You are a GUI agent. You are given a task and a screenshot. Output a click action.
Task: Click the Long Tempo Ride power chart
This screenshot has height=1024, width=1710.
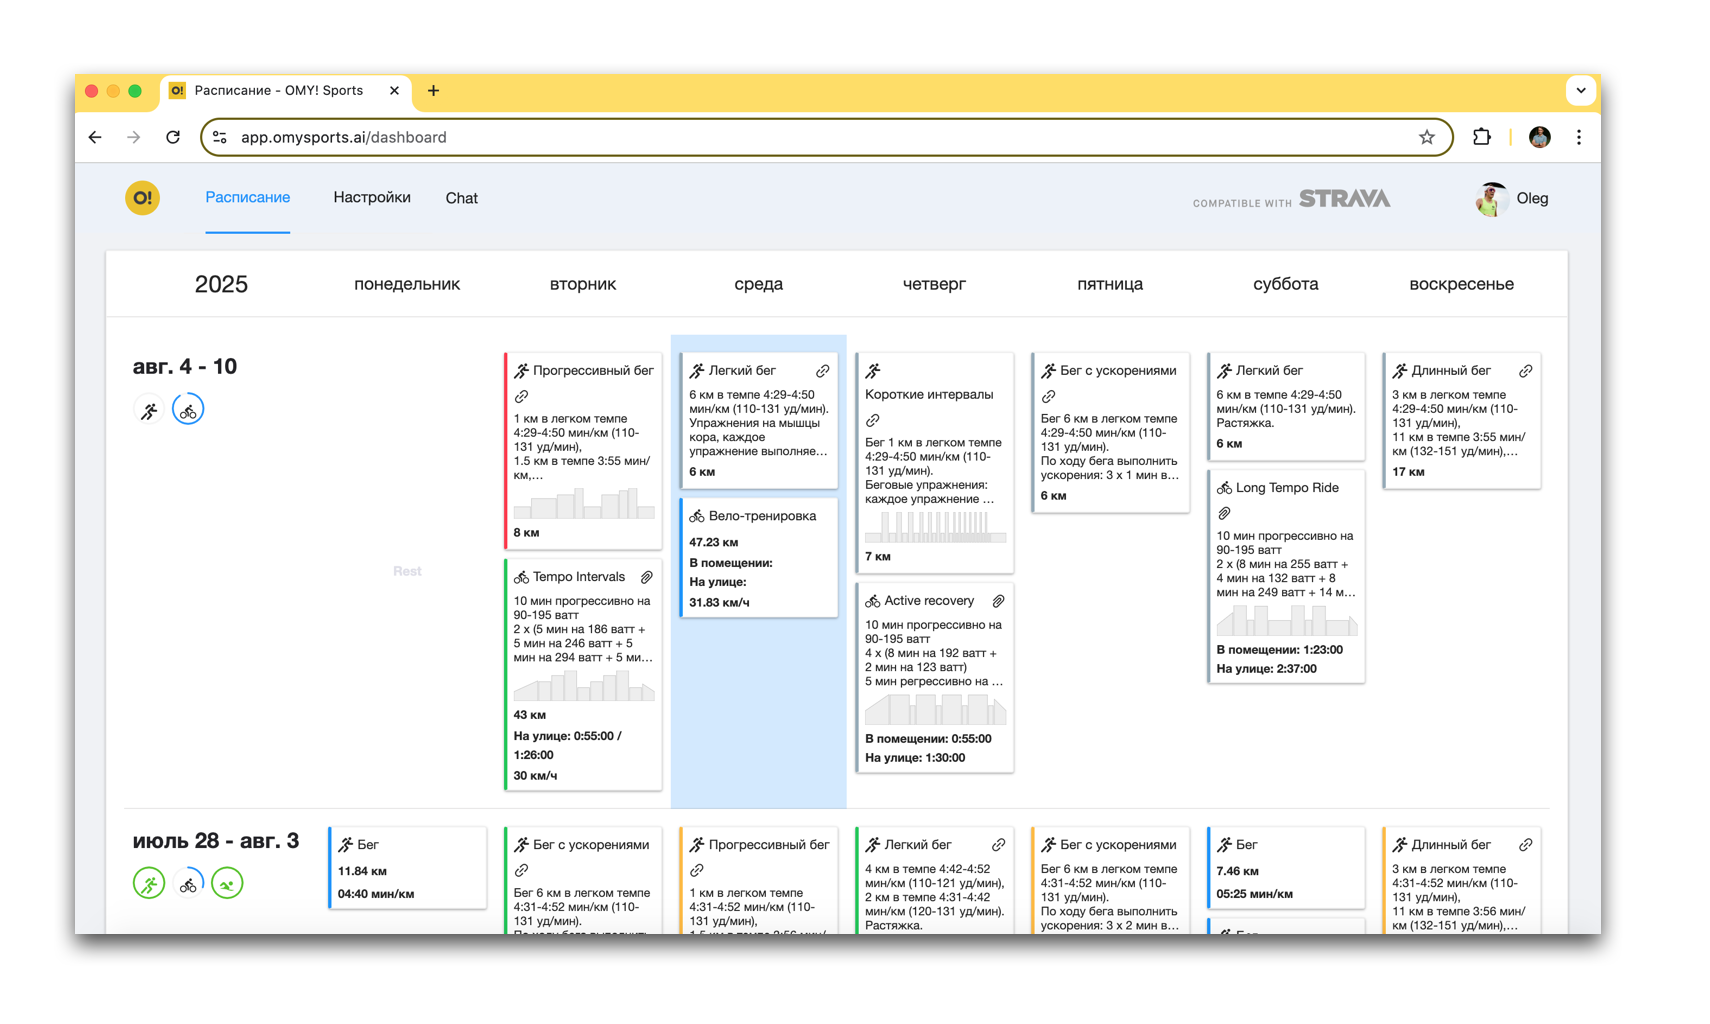coord(1287,620)
